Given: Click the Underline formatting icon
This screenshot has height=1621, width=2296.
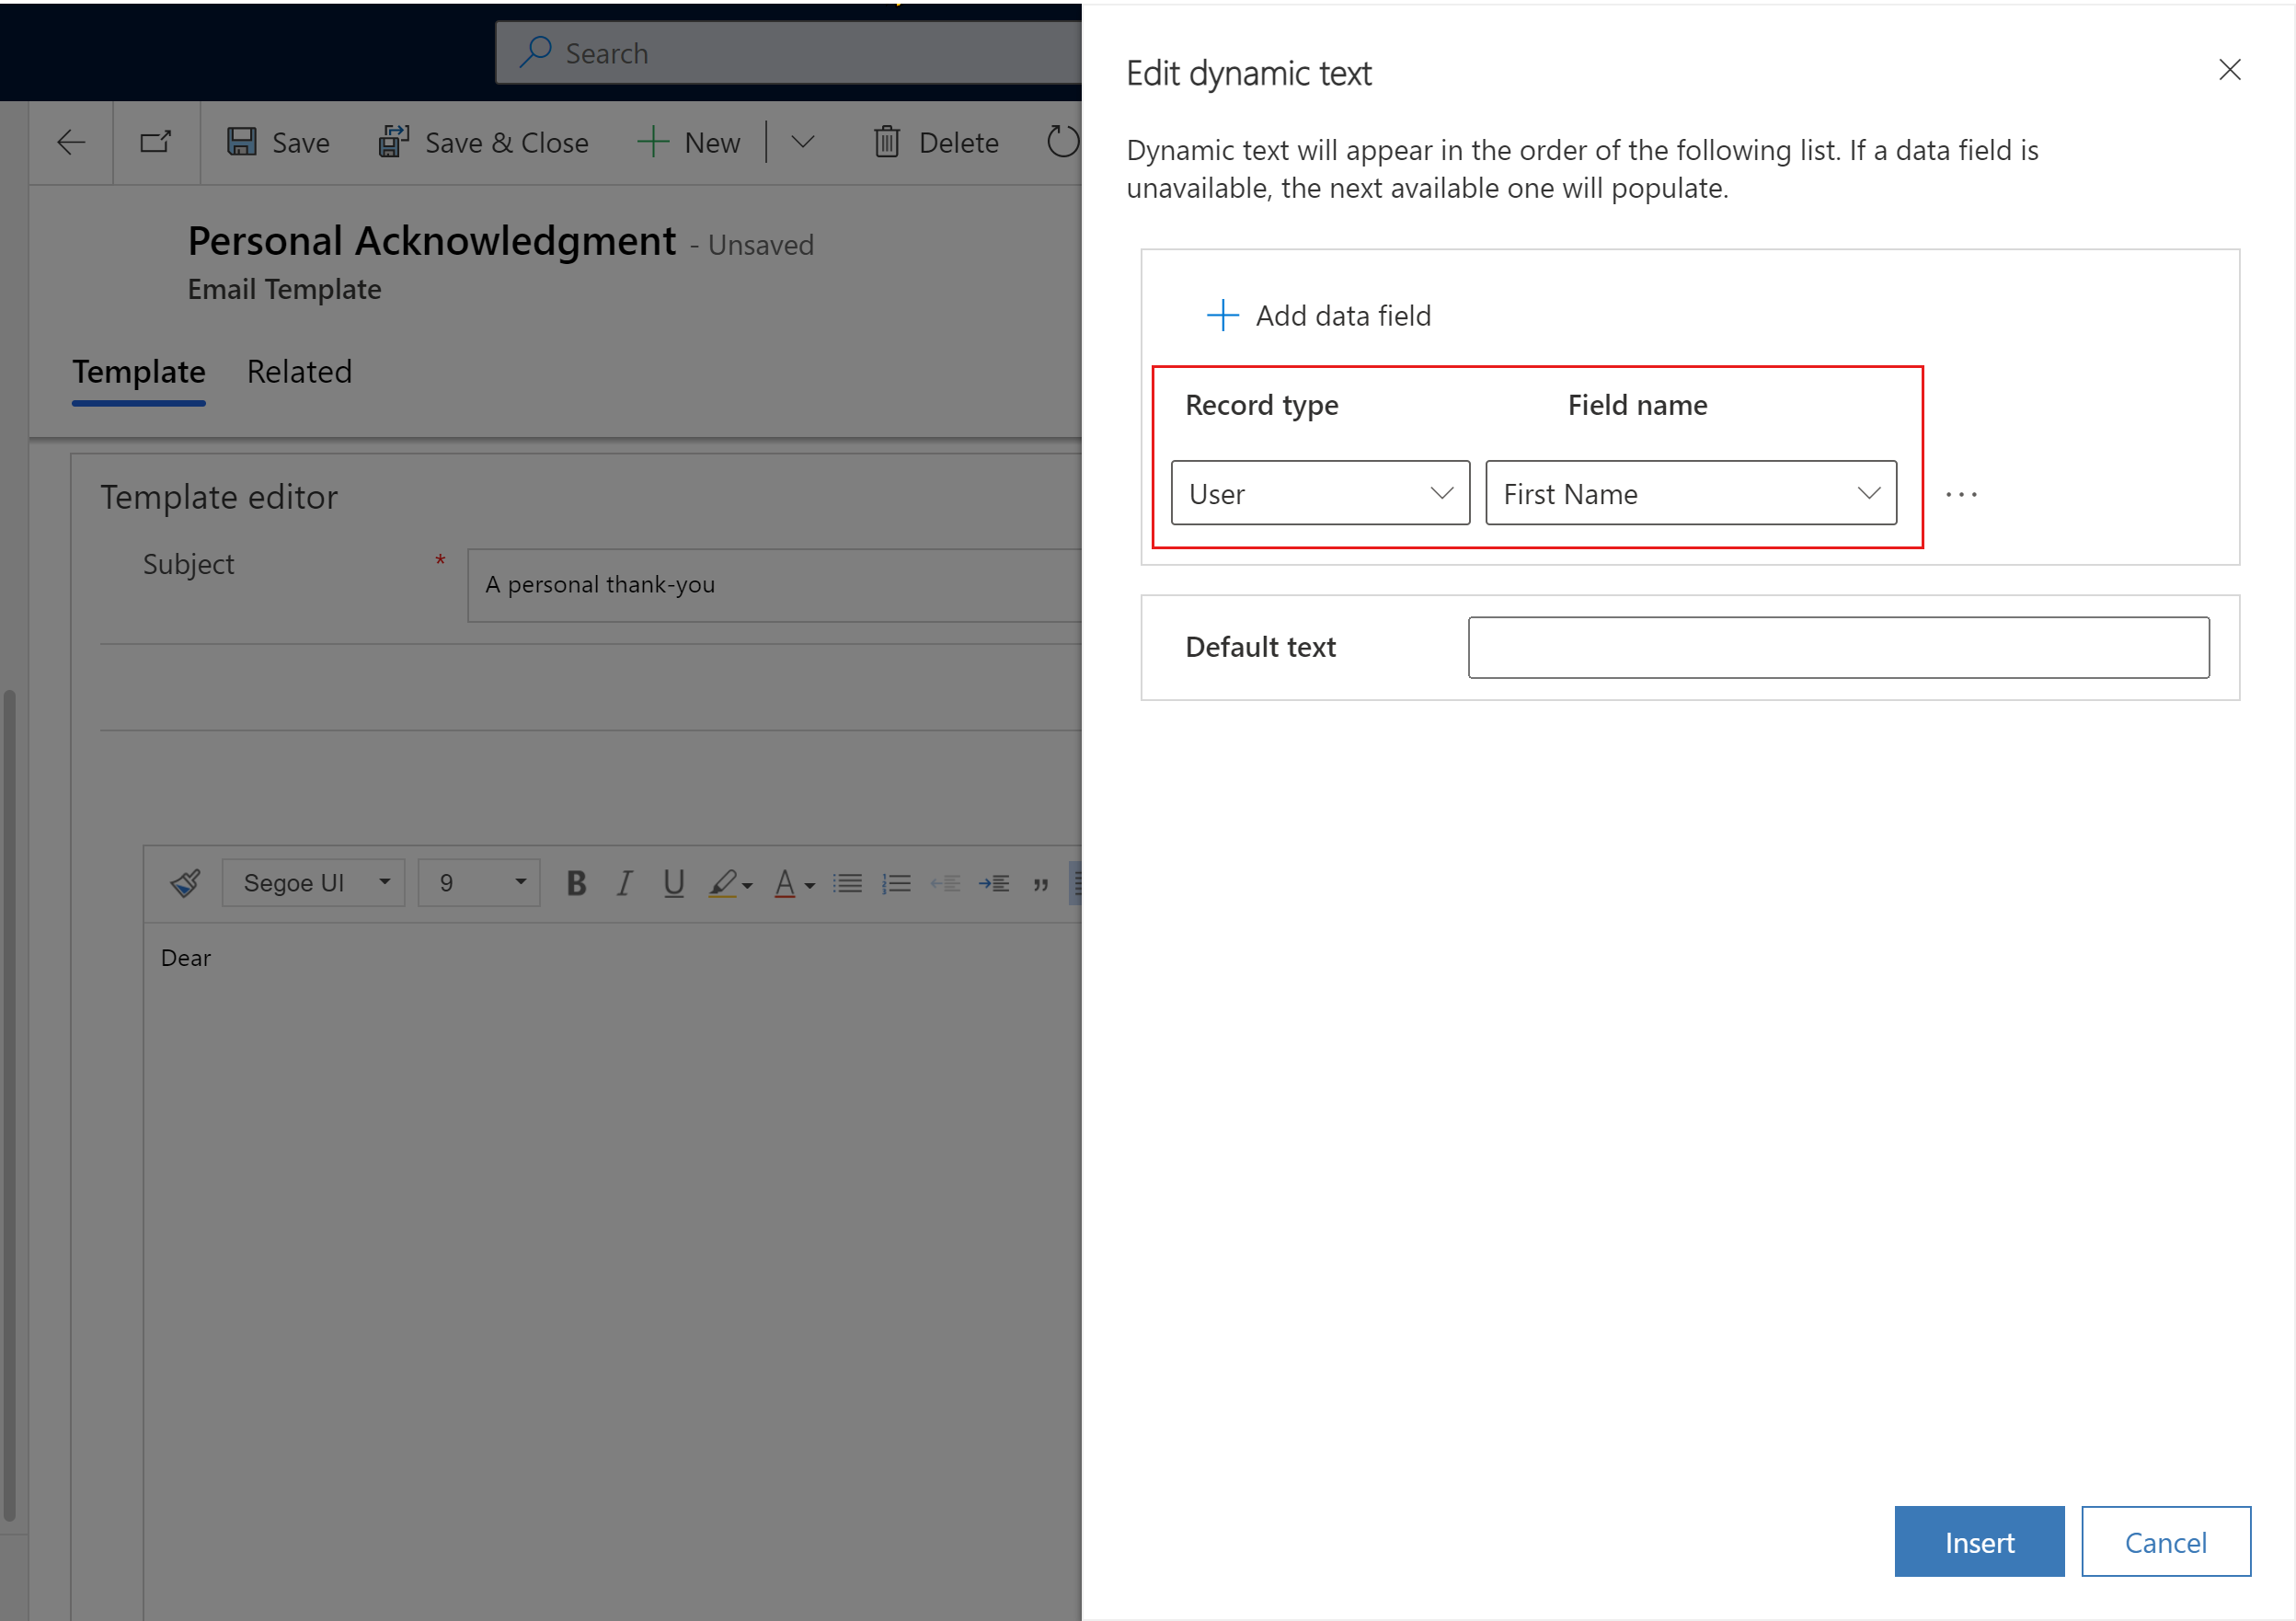Looking at the screenshot, I should pos(673,882).
